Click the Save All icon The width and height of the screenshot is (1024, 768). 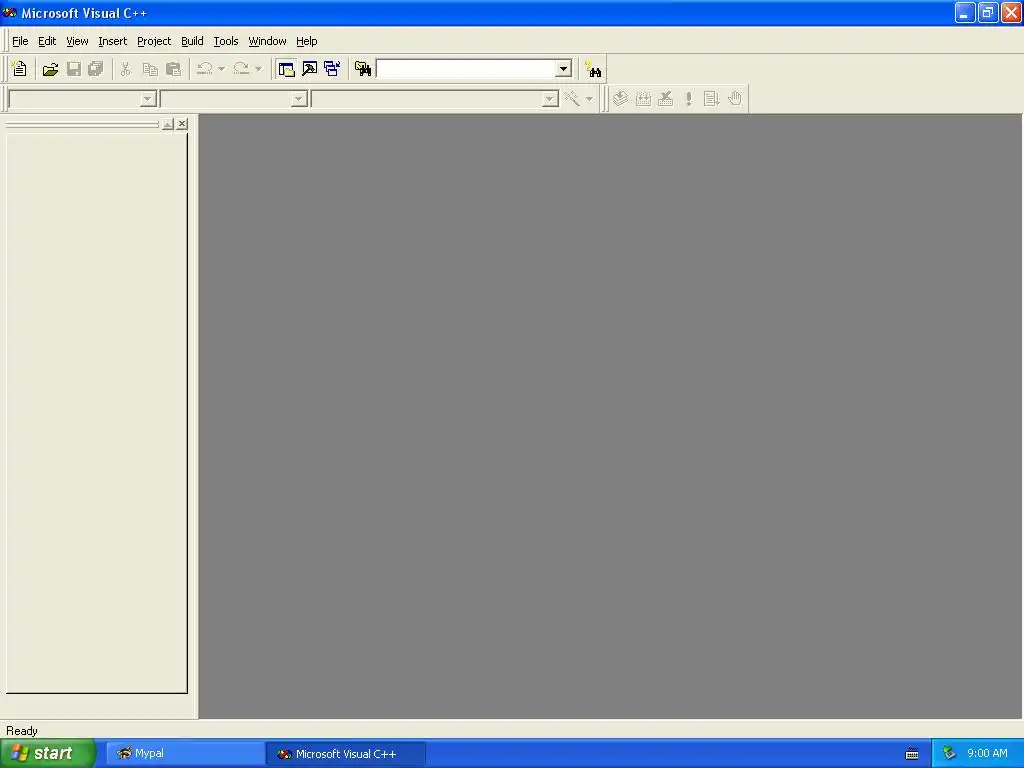click(96, 69)
